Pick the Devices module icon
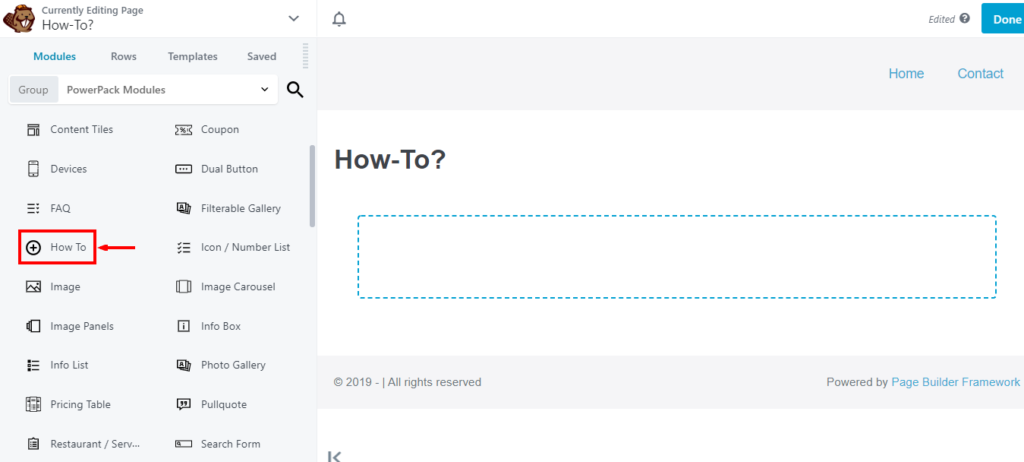 click(x=33, y=169)
